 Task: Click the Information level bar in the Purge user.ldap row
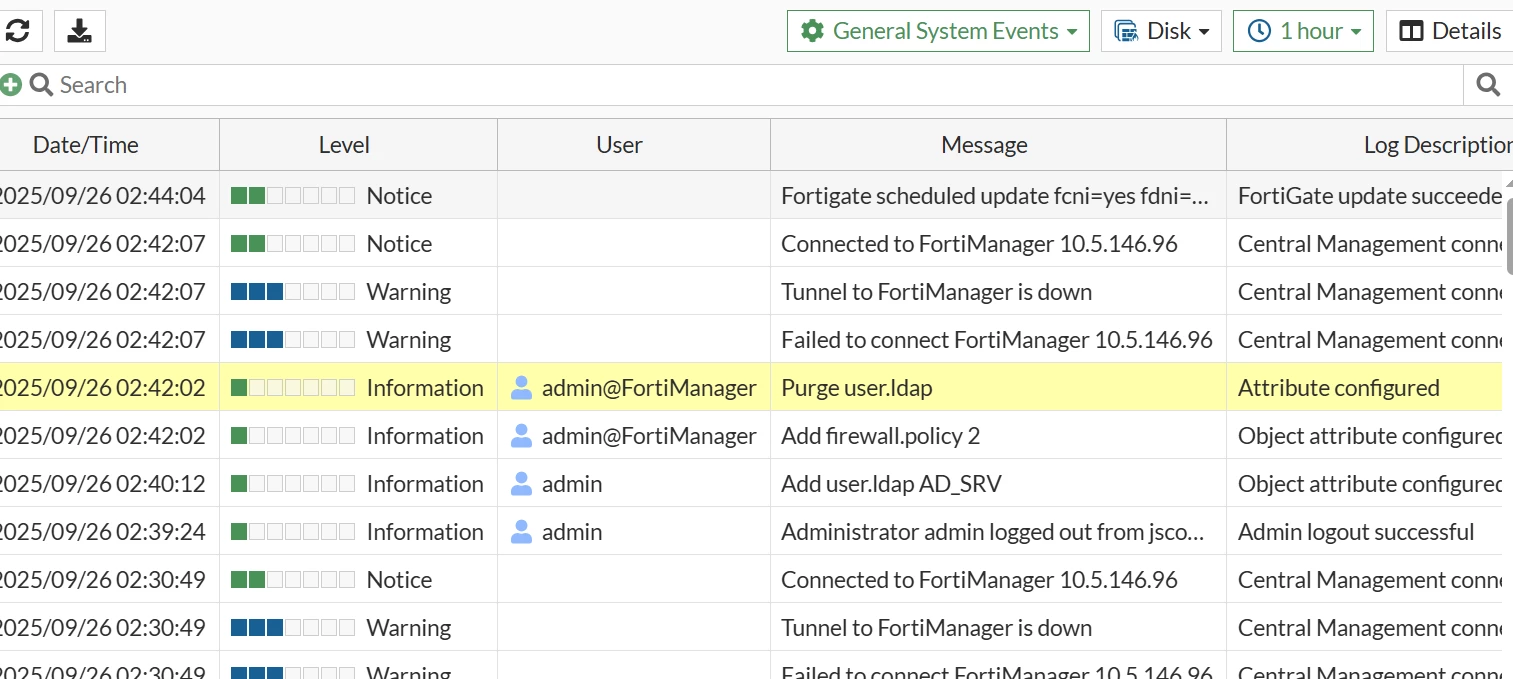(x=293, y=388)
